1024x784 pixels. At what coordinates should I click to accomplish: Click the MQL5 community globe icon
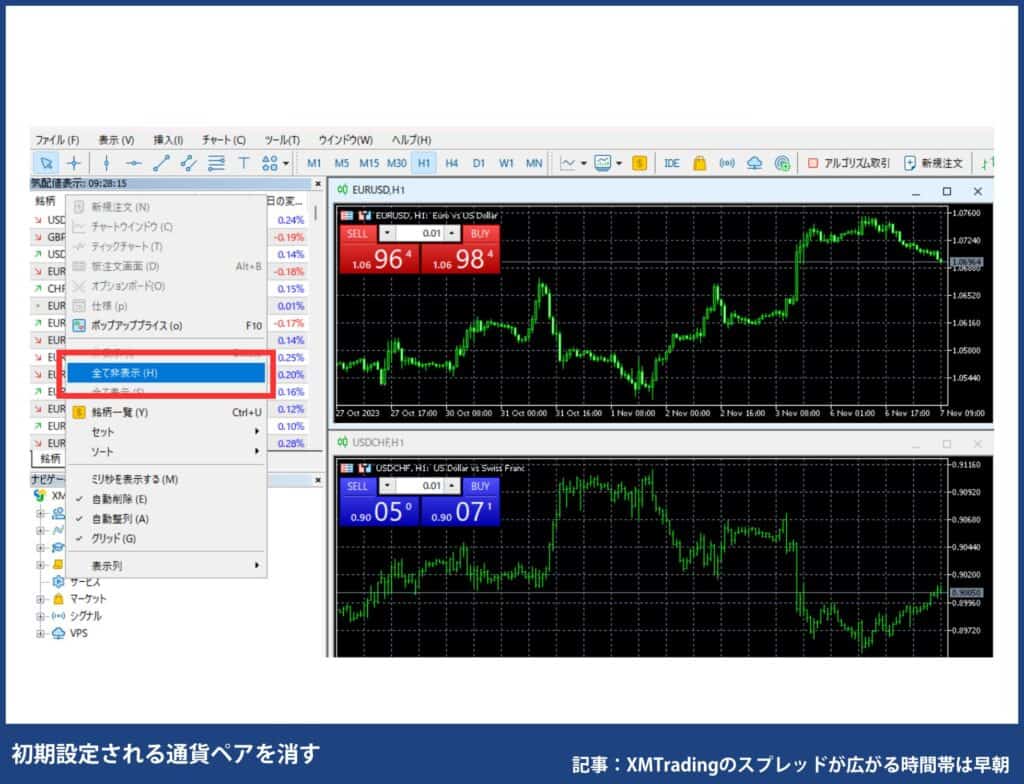coord(783,163)
